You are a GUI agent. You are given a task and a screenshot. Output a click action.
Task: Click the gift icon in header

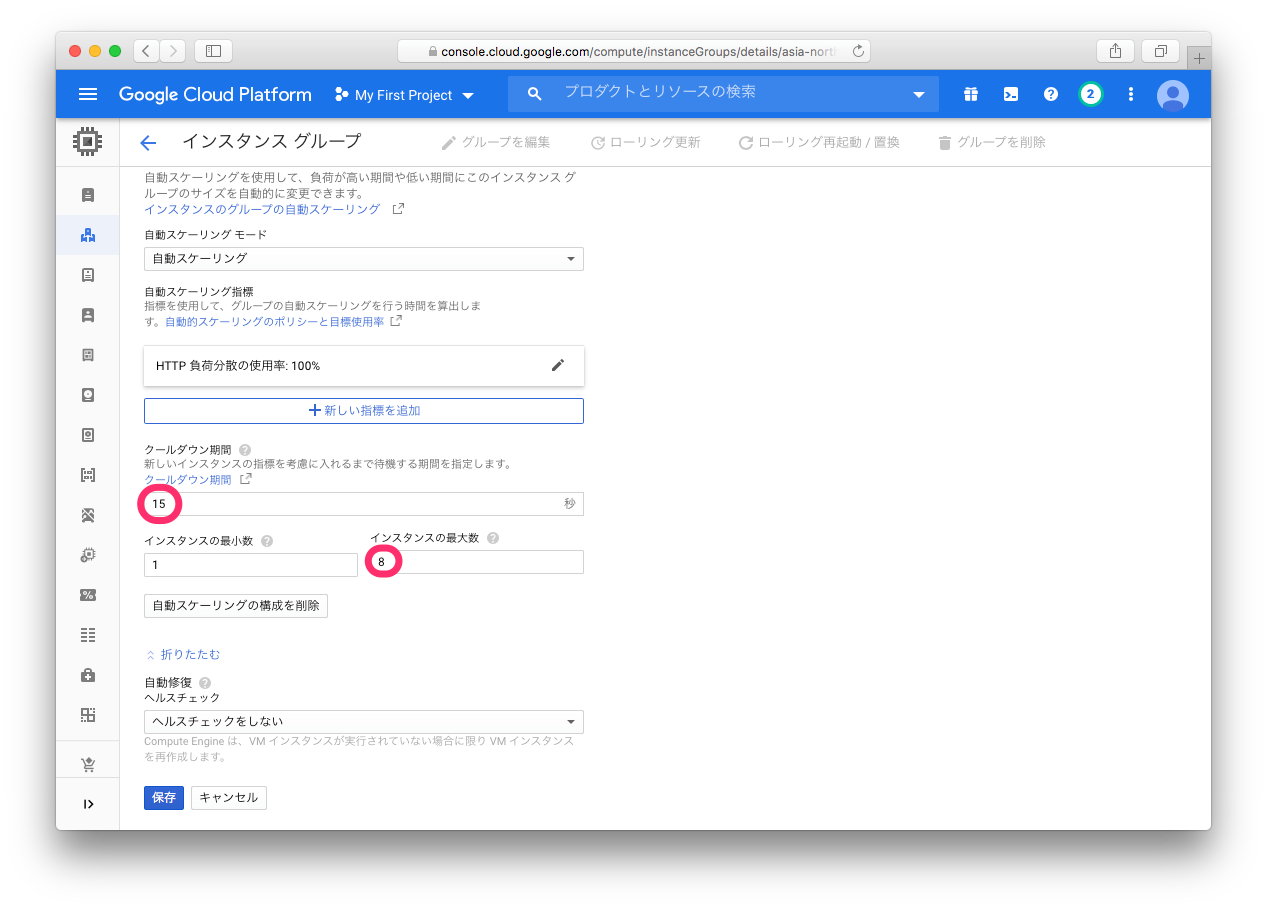pos(971,94)
